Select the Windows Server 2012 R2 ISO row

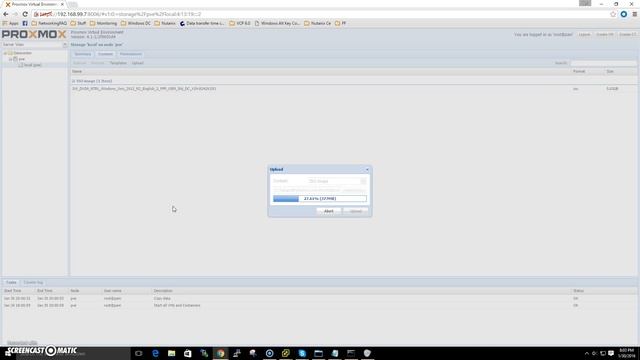coord(353,89)
